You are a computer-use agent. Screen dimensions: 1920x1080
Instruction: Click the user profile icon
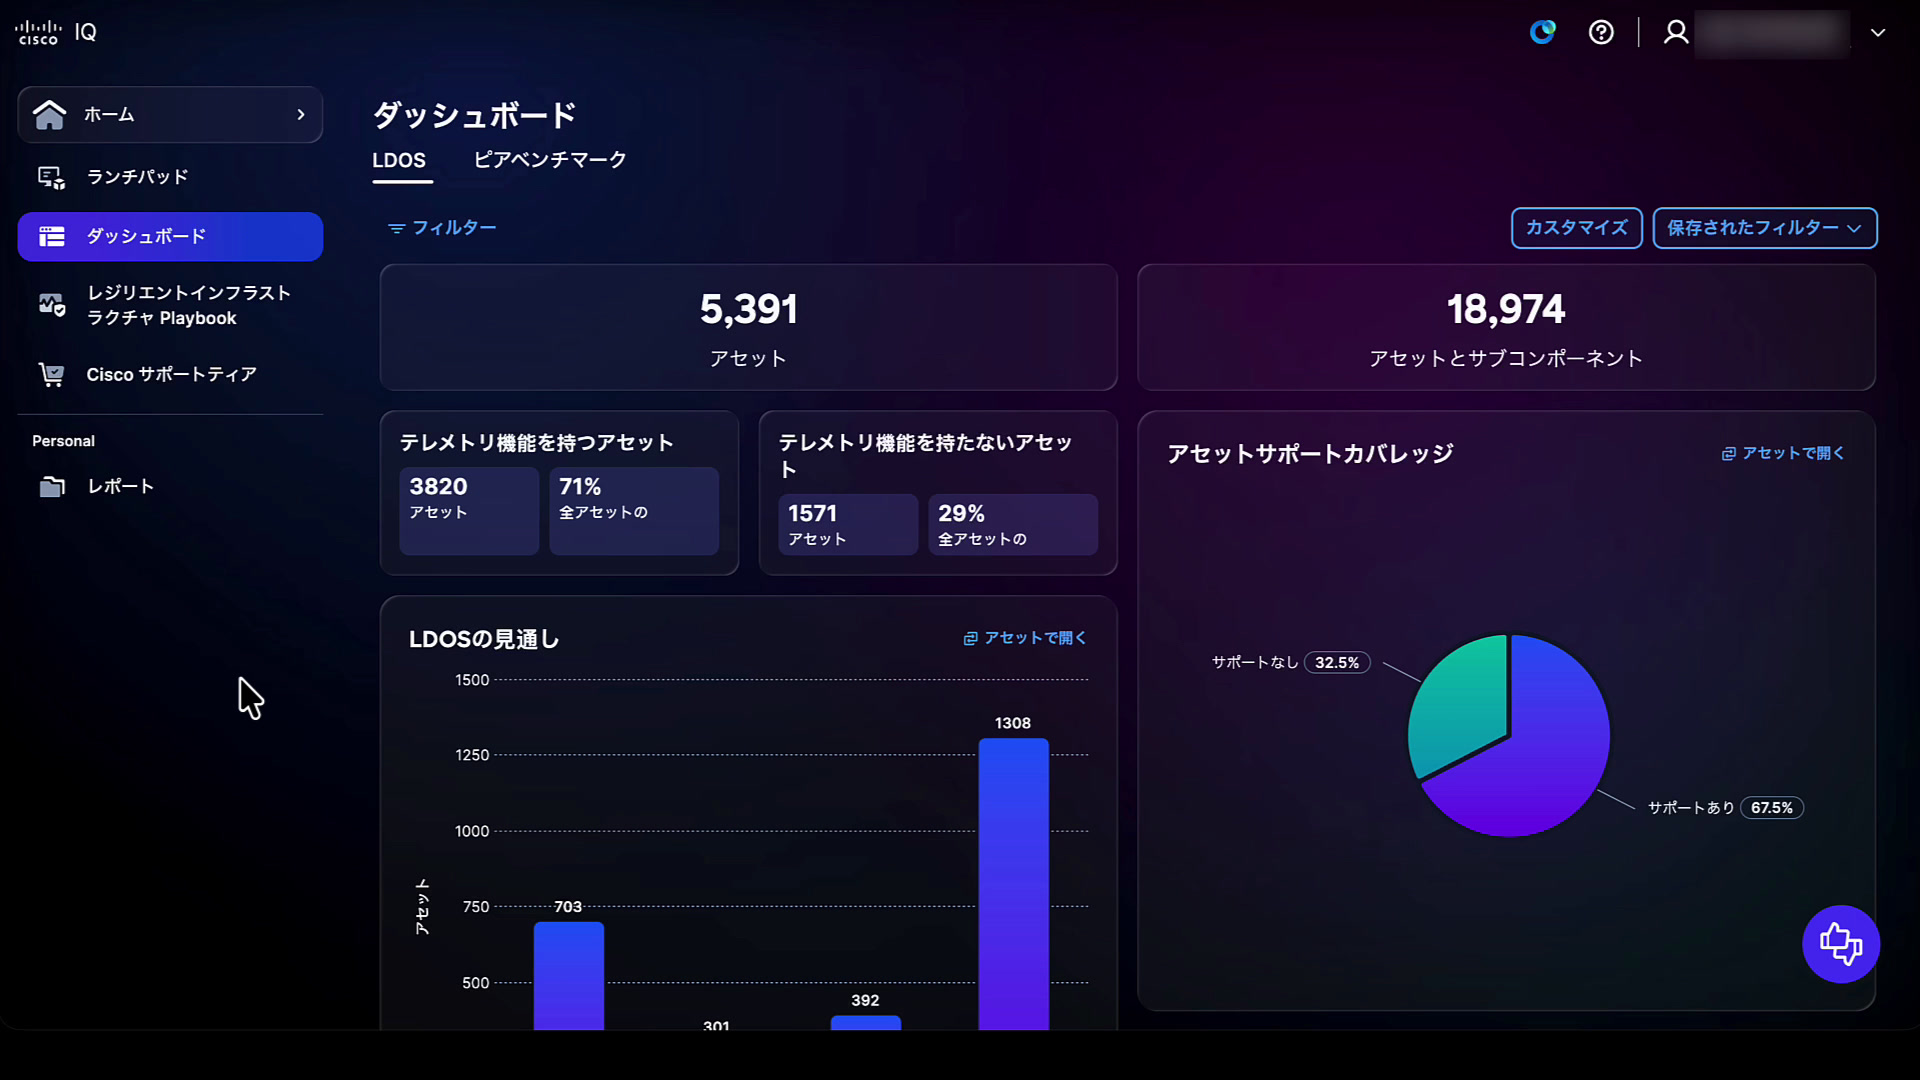click(1676, 32)
